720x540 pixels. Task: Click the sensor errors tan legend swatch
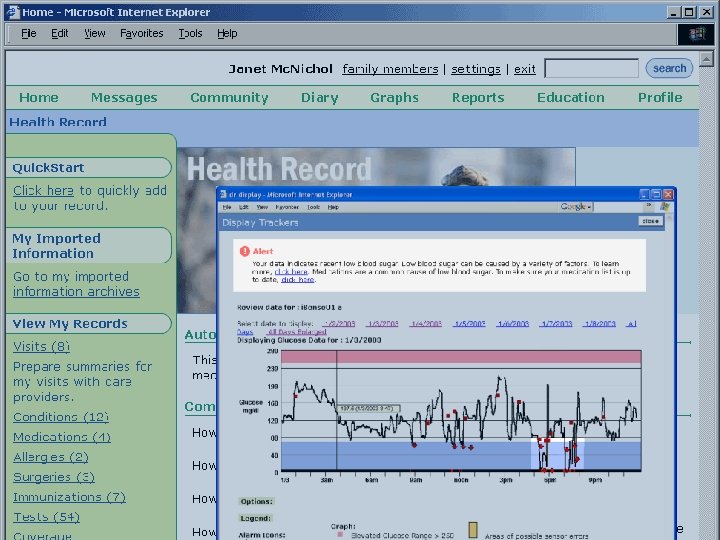pyautogui.click(x=473, y=530)
